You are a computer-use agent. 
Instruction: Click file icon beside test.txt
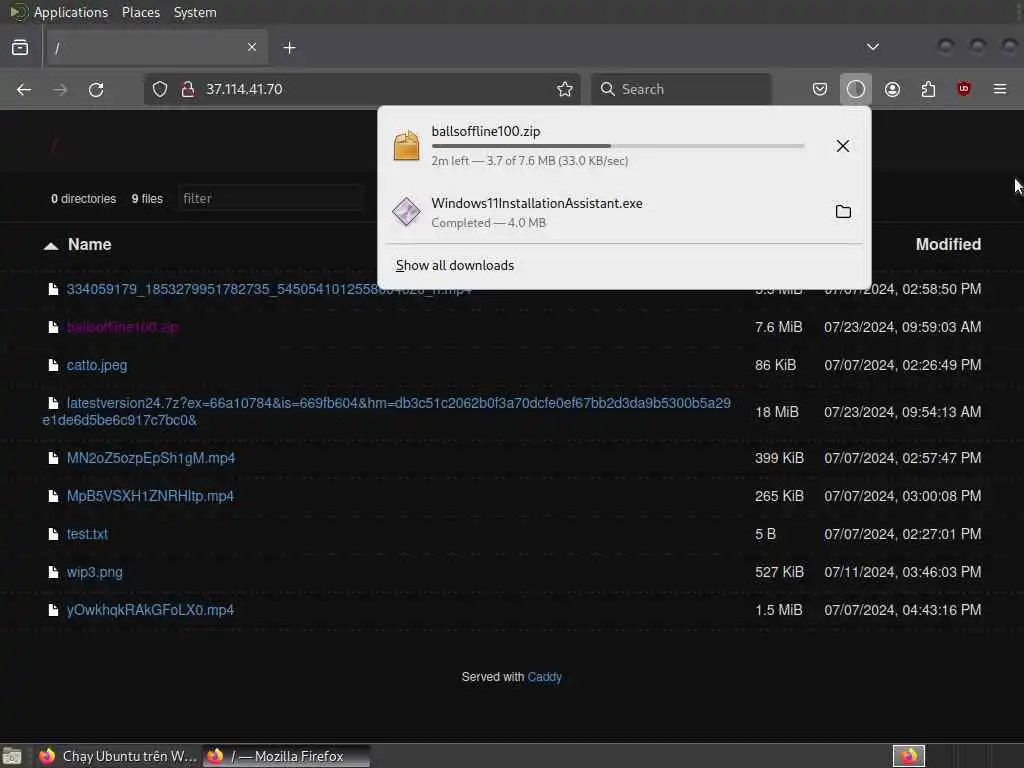[53, 534]
